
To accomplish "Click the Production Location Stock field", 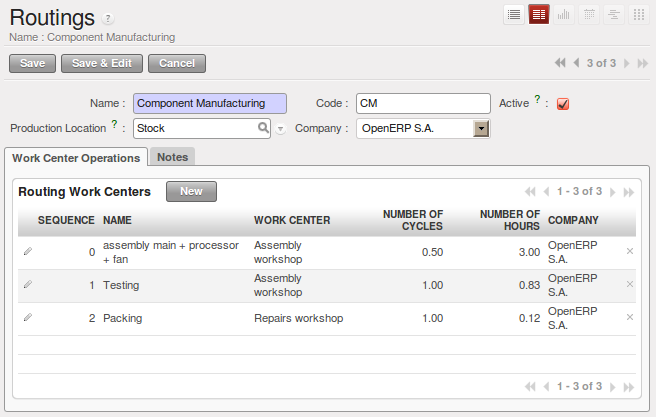I will pyautogui.click(x=202, y=128).
